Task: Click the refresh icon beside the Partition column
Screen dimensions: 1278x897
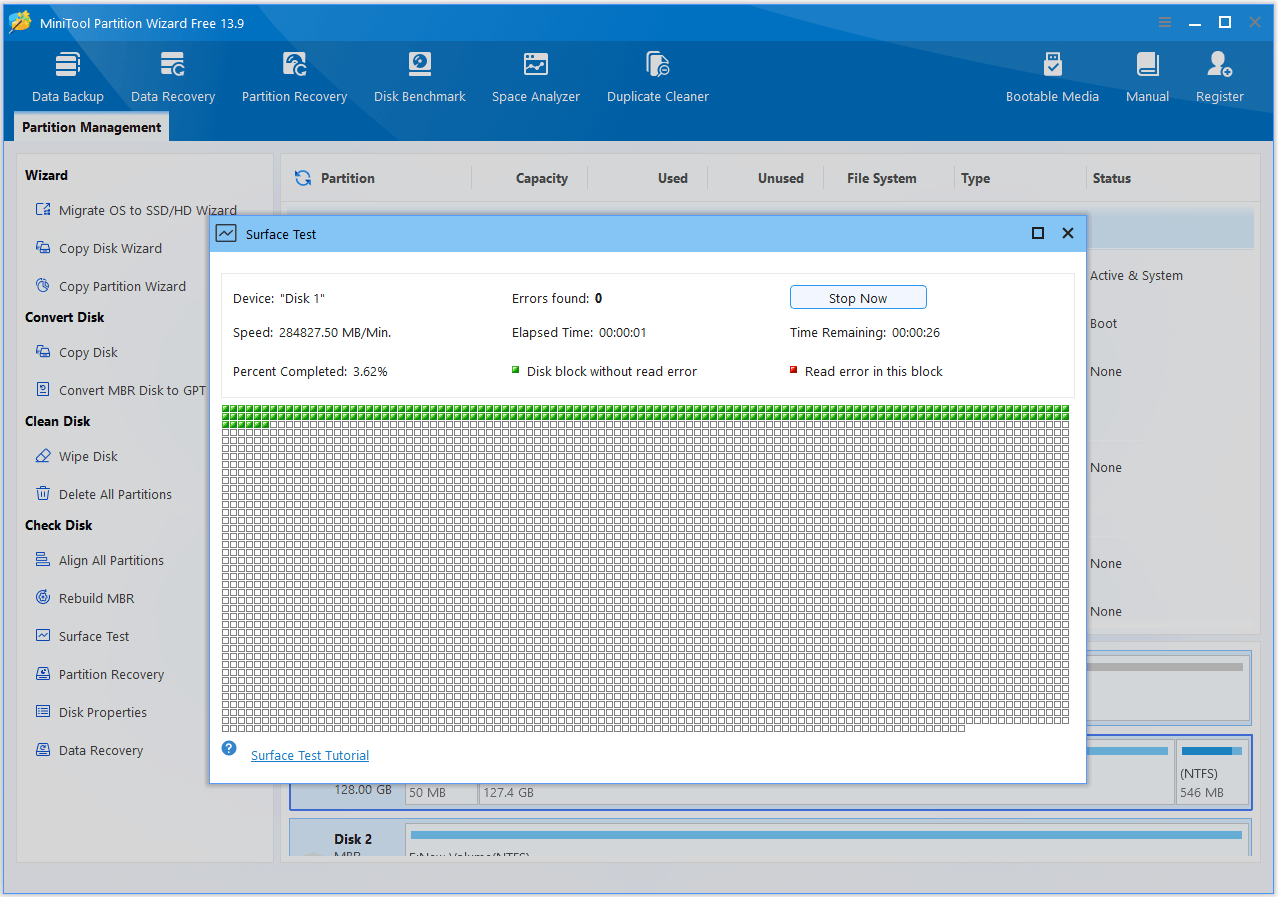Action: [303, 178]
